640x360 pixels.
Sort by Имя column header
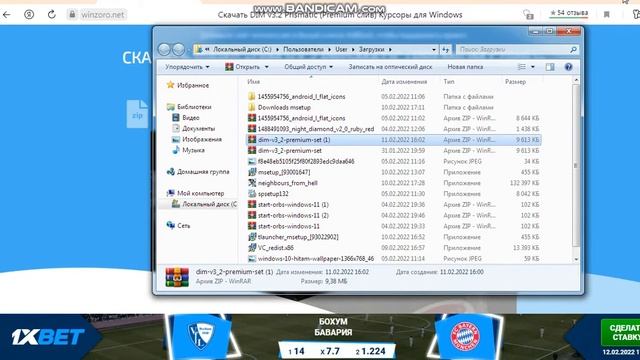pyautogui.click(x=253, y=82)
